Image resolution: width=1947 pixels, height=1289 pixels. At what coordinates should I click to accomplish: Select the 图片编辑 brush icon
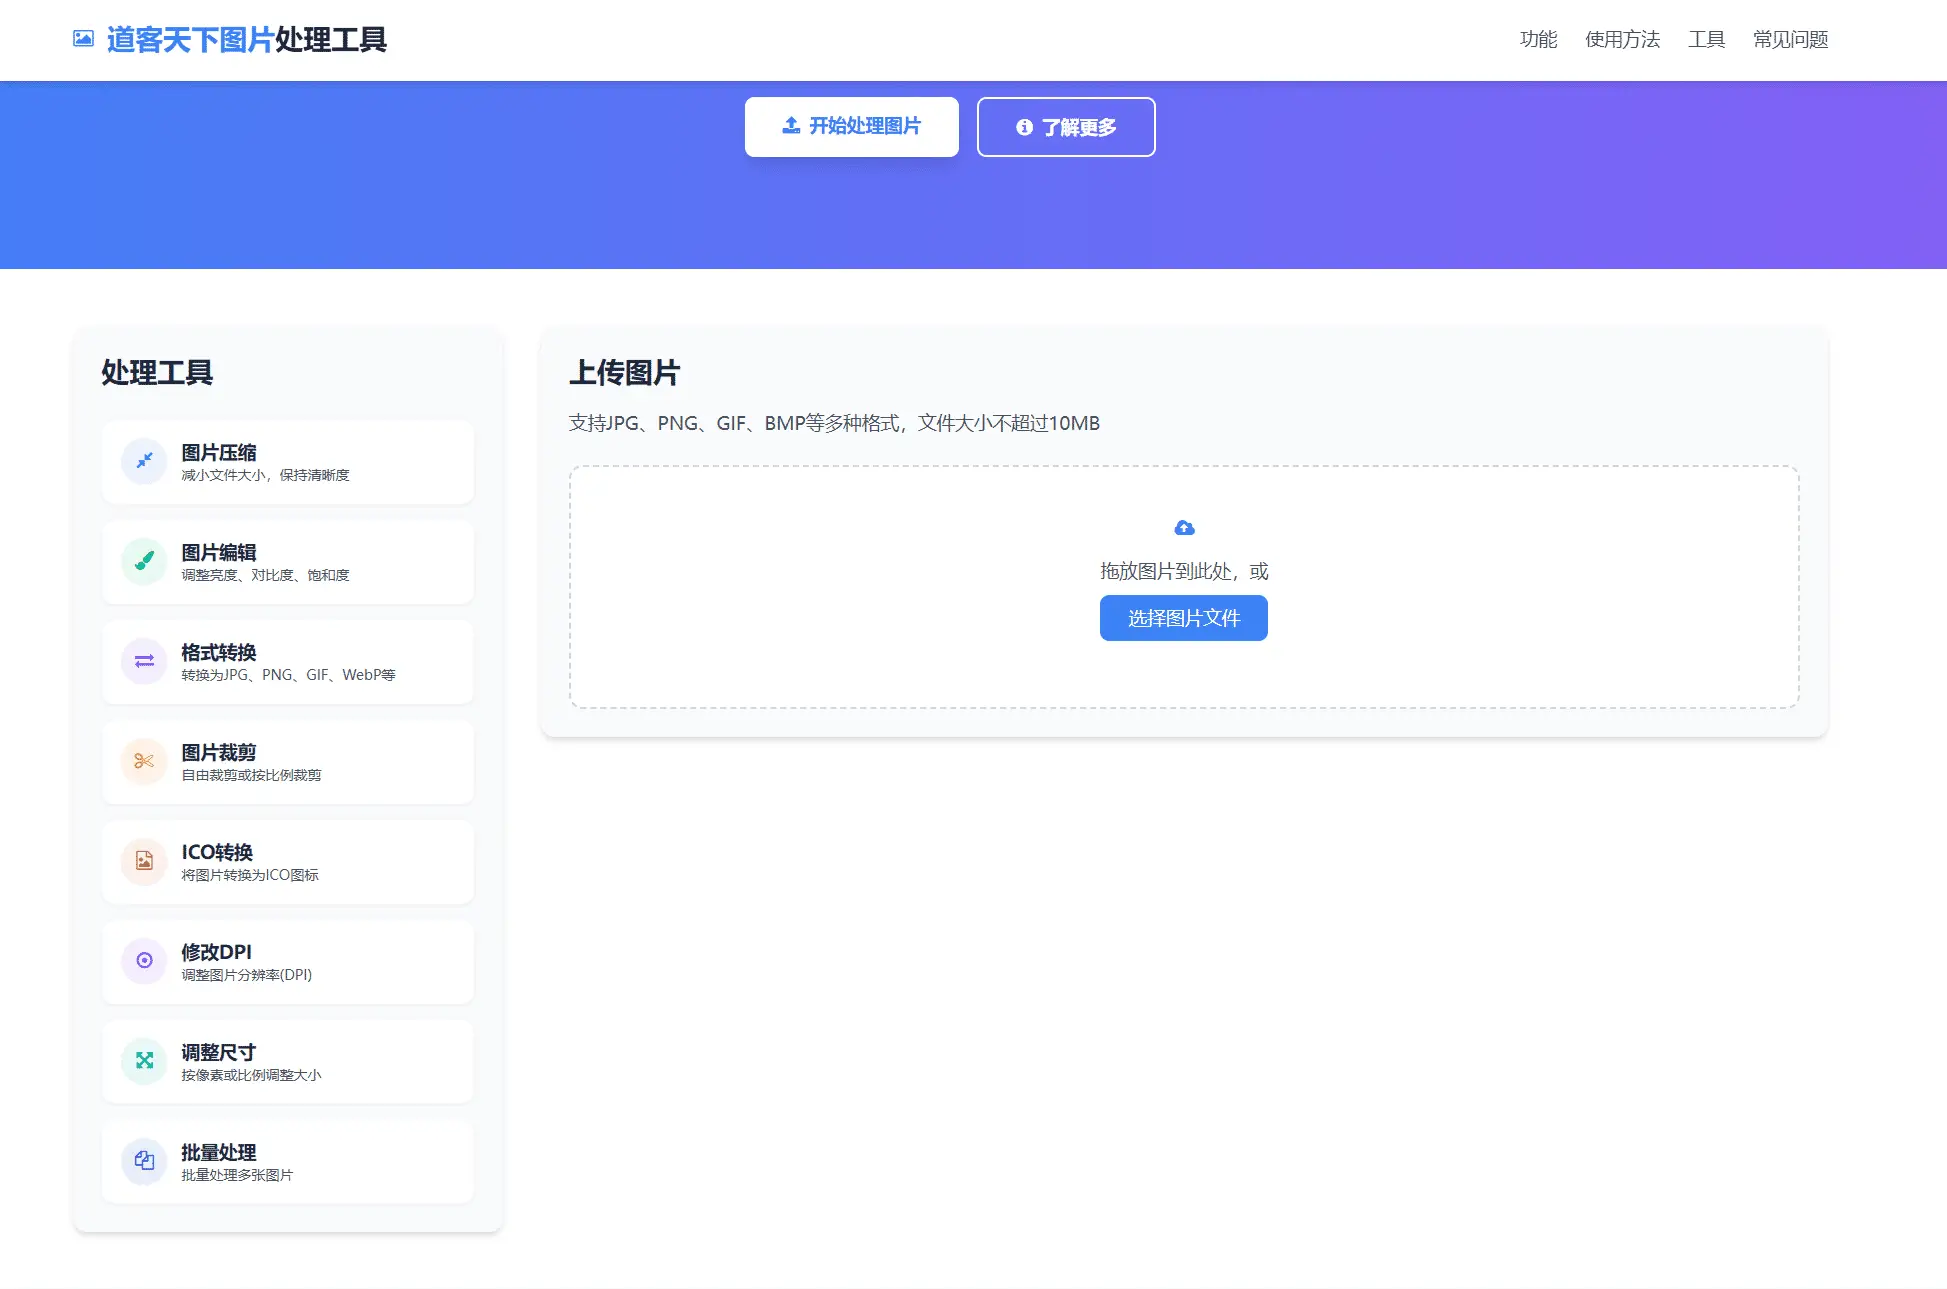pos(143,561)
